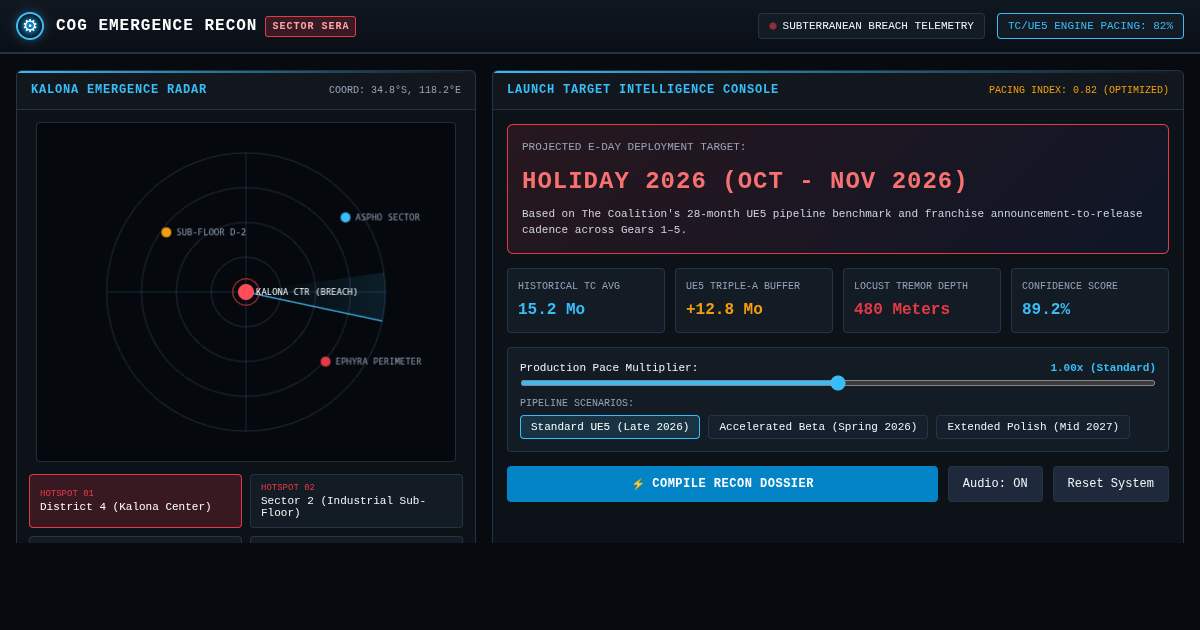Click the LAUNCH TARGET INTELLIGENCE CONSOLE title
The image size is (1200, 630).
pos(643,90)
